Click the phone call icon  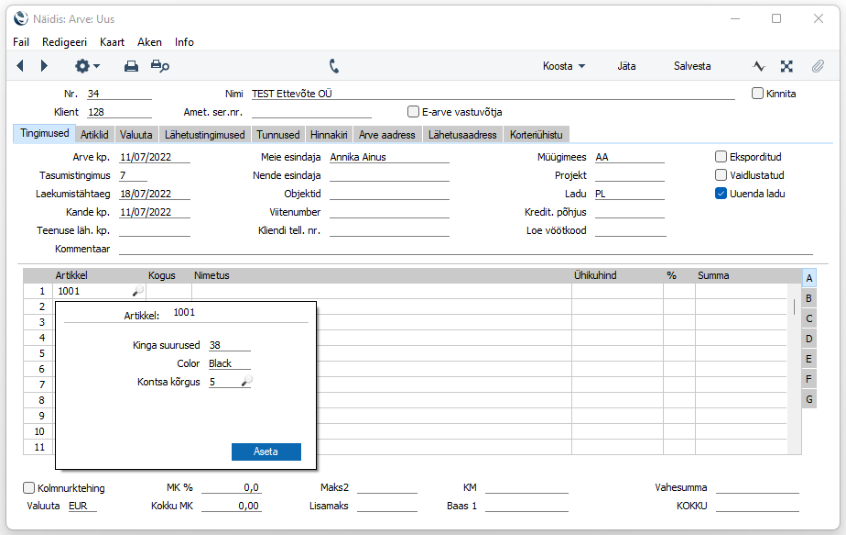(334, 66)
